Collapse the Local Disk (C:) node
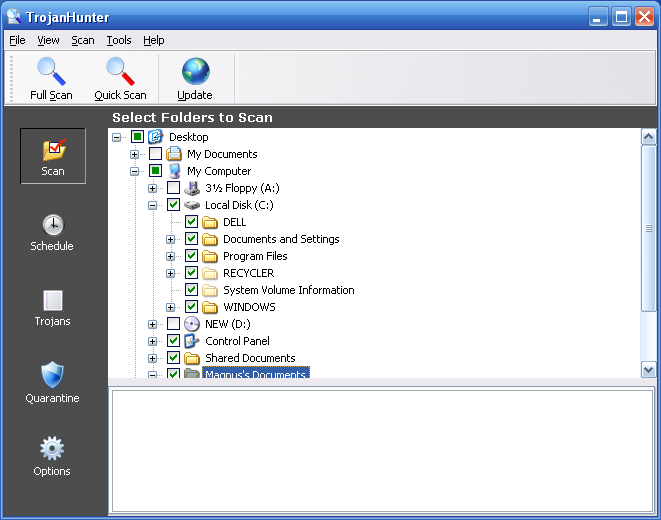661x520 pixels. 153,205
